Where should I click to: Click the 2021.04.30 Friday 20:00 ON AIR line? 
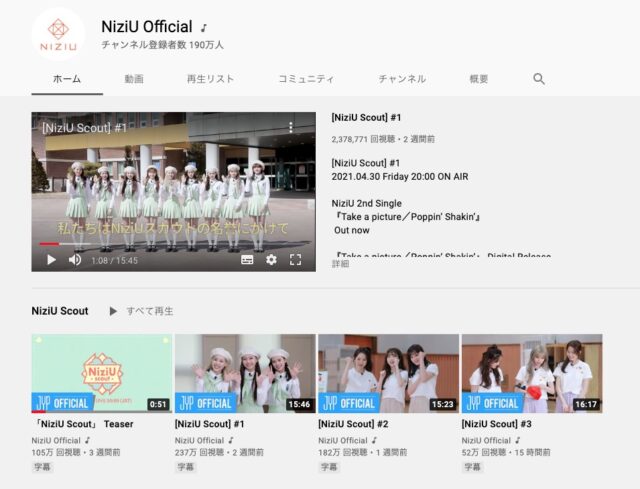click(400, 177)
